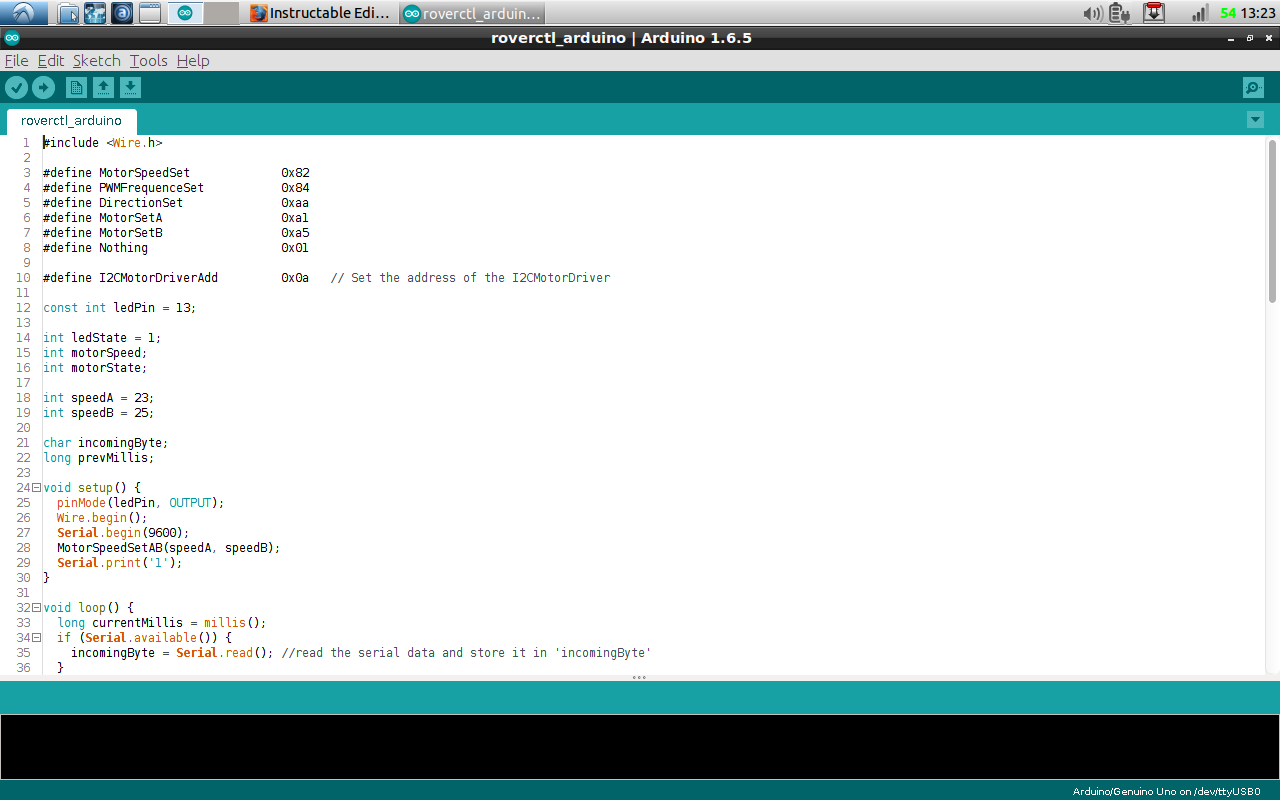The width and height of the screenshot is (1280, 800).
Task: Click the editor/console split handle dots
Action: 639,678
